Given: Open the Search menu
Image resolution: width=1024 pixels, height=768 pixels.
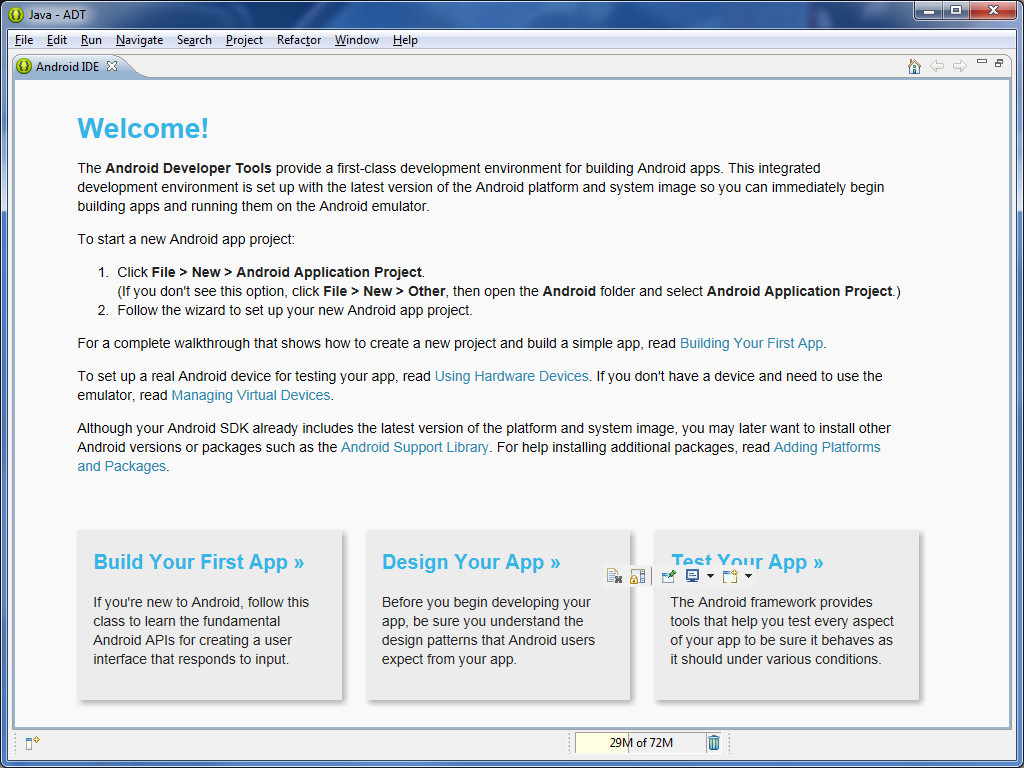Looking at the screenshot, I should pos(195,40).
